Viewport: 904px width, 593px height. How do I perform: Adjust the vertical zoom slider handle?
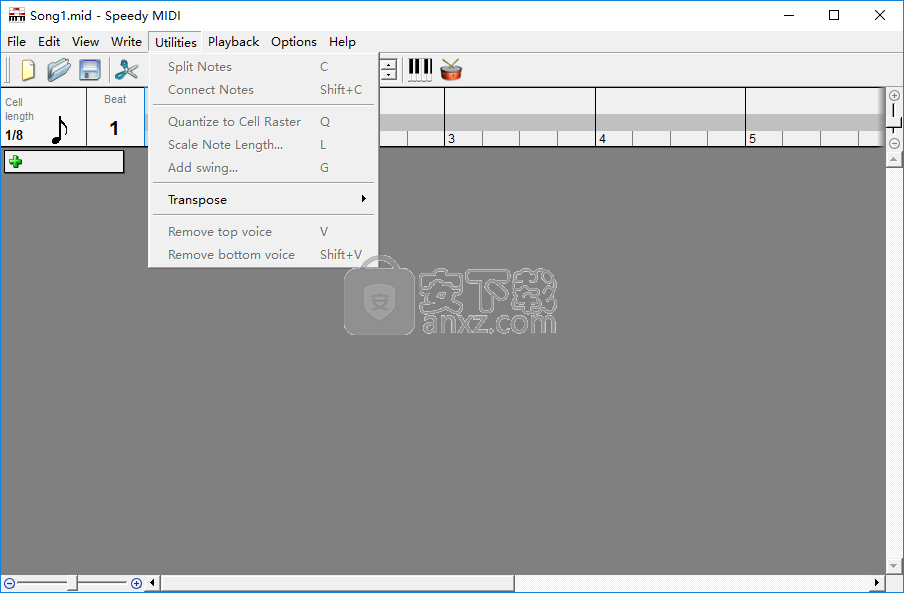[894, 123]
